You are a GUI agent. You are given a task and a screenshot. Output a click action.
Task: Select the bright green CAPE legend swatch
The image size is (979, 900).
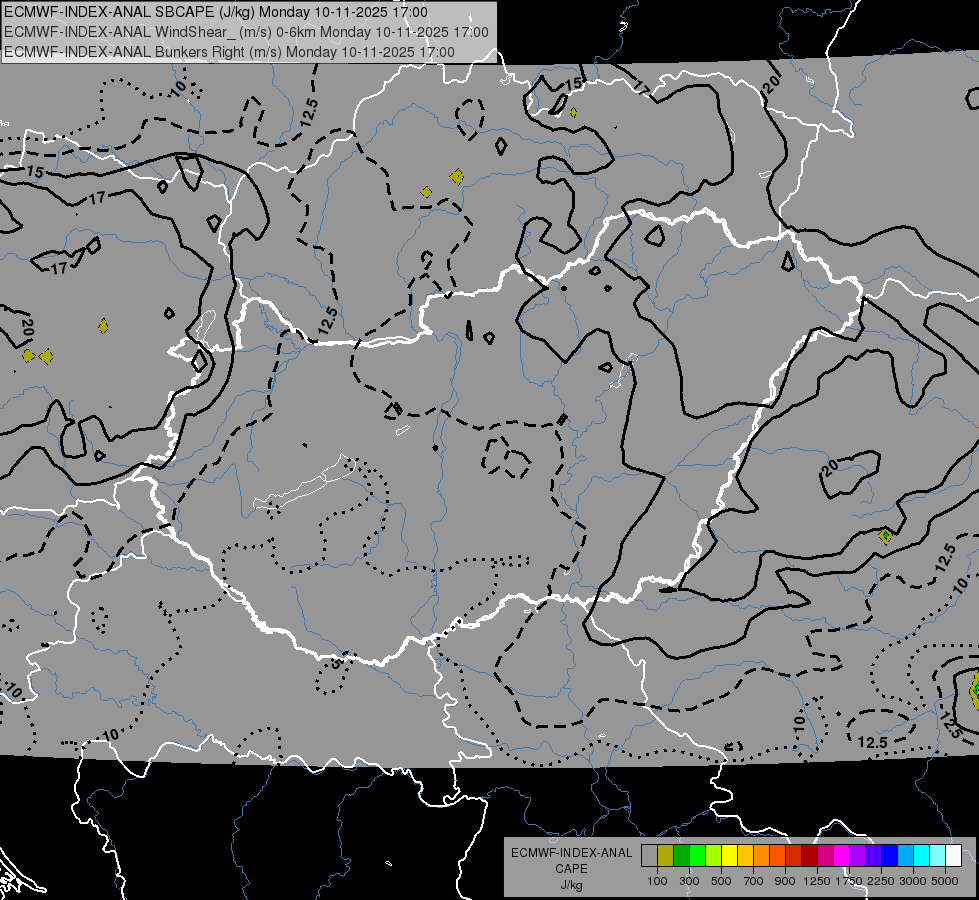697,856
